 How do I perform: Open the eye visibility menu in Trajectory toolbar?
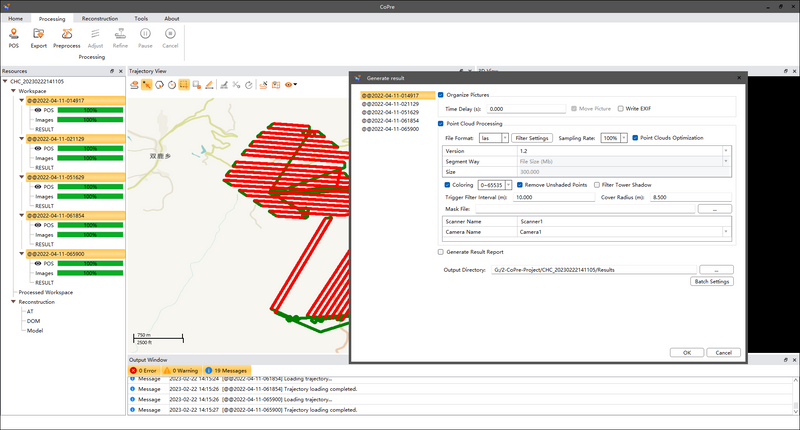click(291, 85)
